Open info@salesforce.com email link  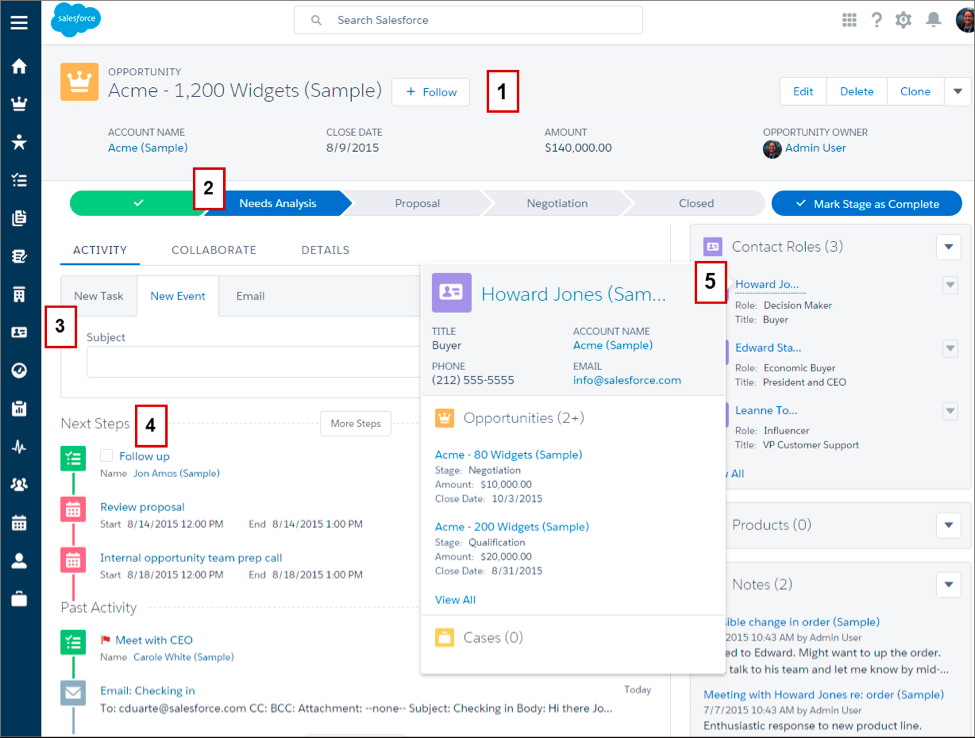[x=627, y=380]
